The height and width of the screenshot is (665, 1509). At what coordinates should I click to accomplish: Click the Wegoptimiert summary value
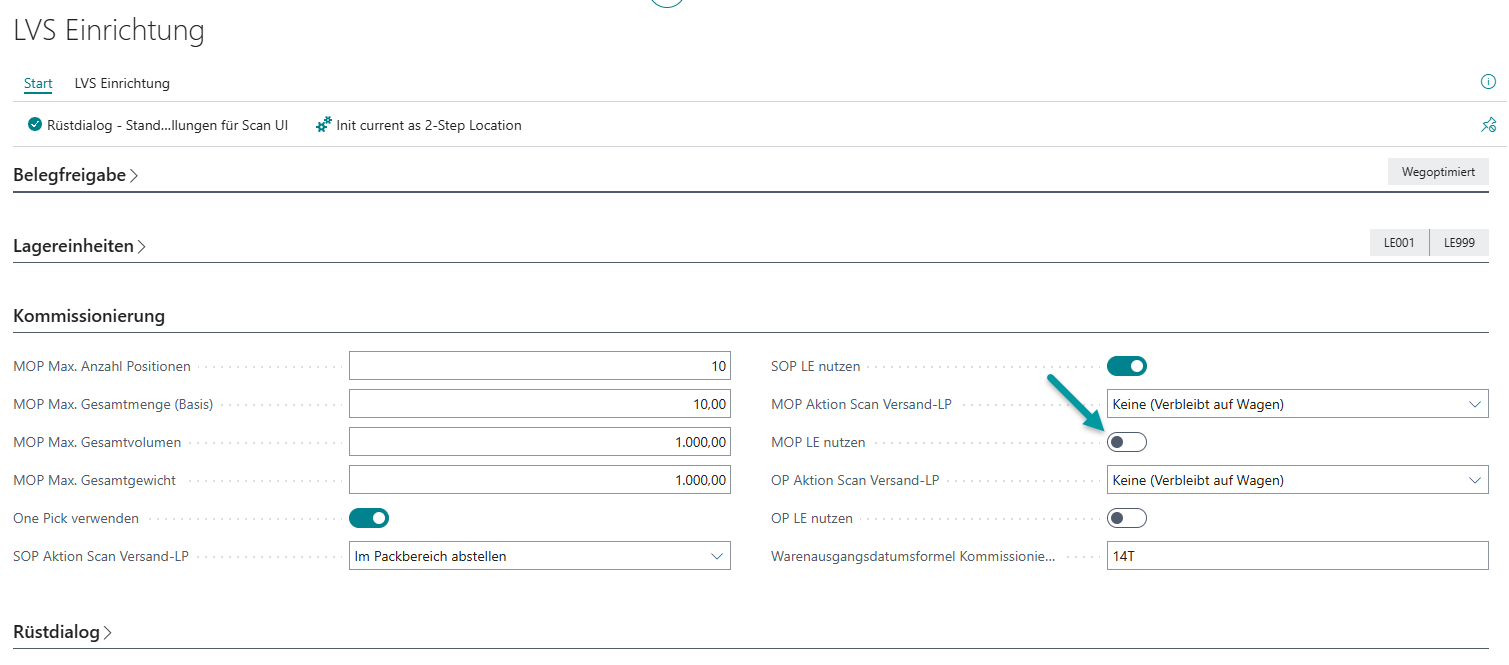(1438, 172)
